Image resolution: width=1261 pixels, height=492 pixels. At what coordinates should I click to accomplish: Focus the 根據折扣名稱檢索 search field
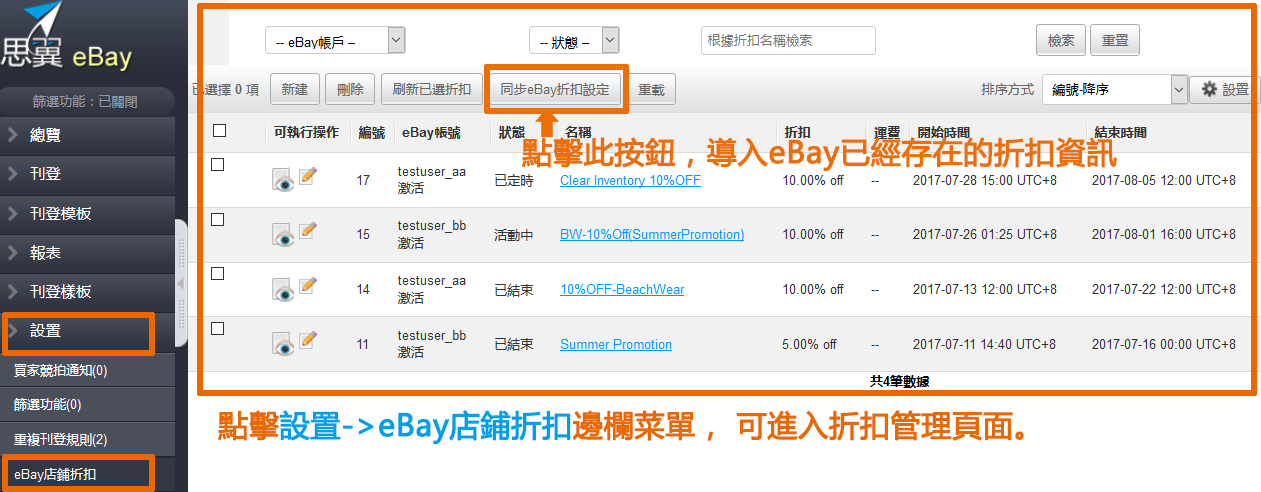pyautogui.click(x=788, y=40)
